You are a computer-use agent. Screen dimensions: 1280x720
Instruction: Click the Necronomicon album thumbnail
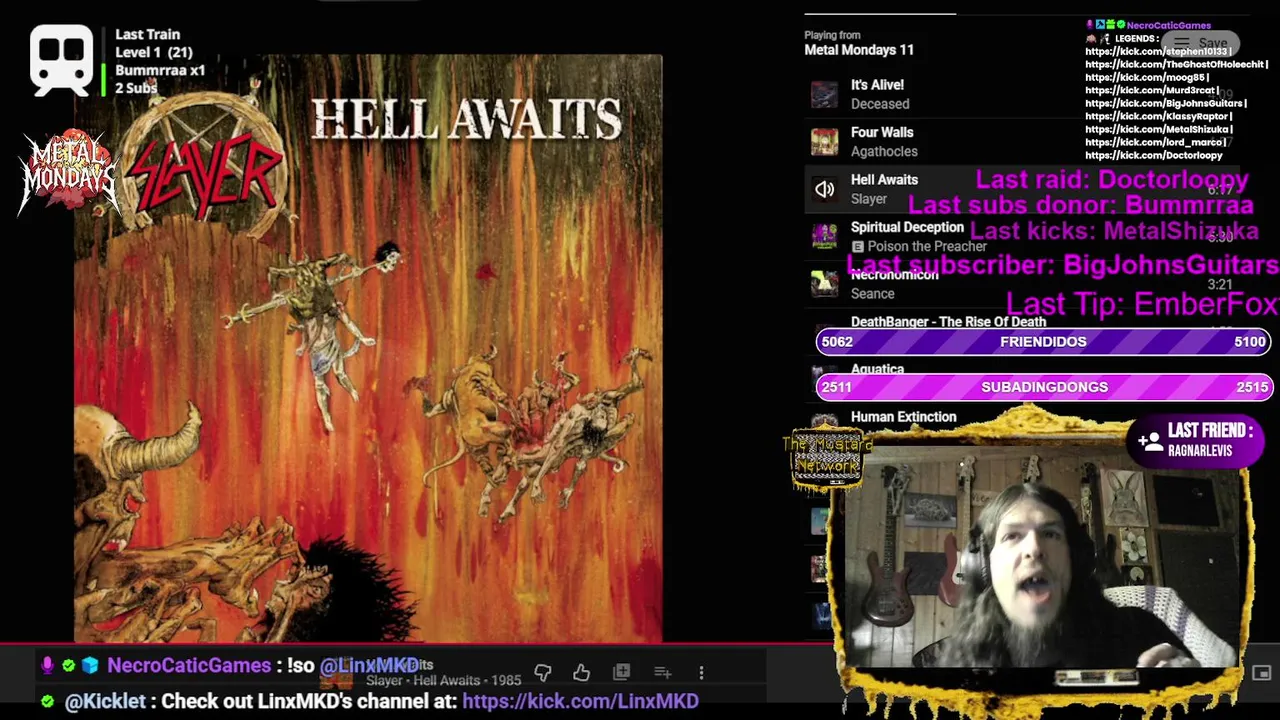point(824,284)
